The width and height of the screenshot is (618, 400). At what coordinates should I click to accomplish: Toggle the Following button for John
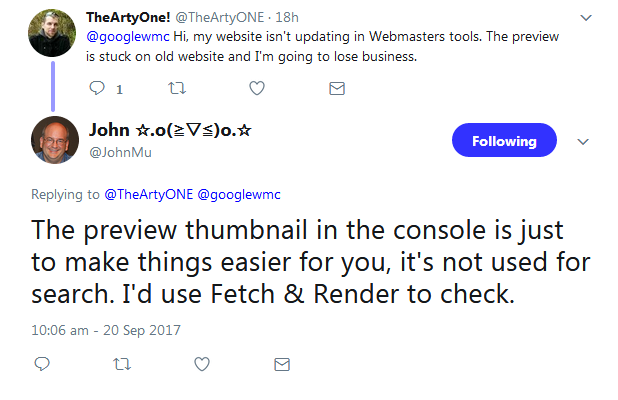[x=504, y=141]
